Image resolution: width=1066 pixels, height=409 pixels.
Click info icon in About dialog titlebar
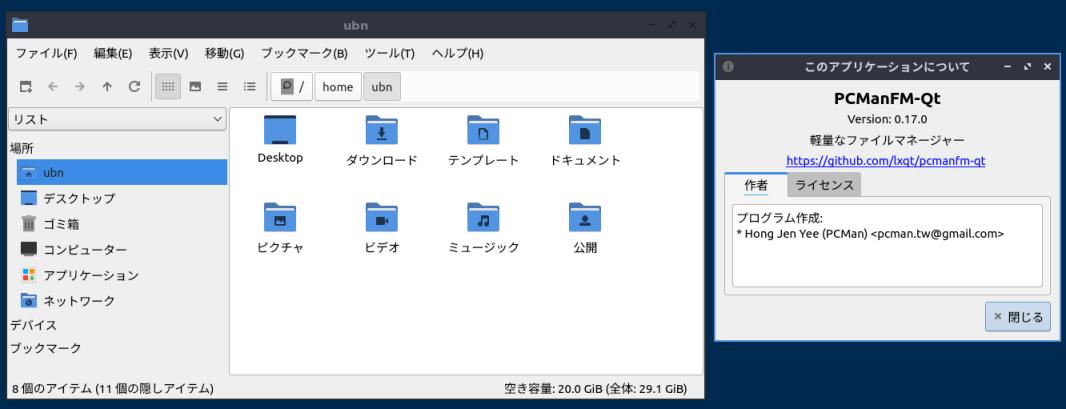coord(728,67)
